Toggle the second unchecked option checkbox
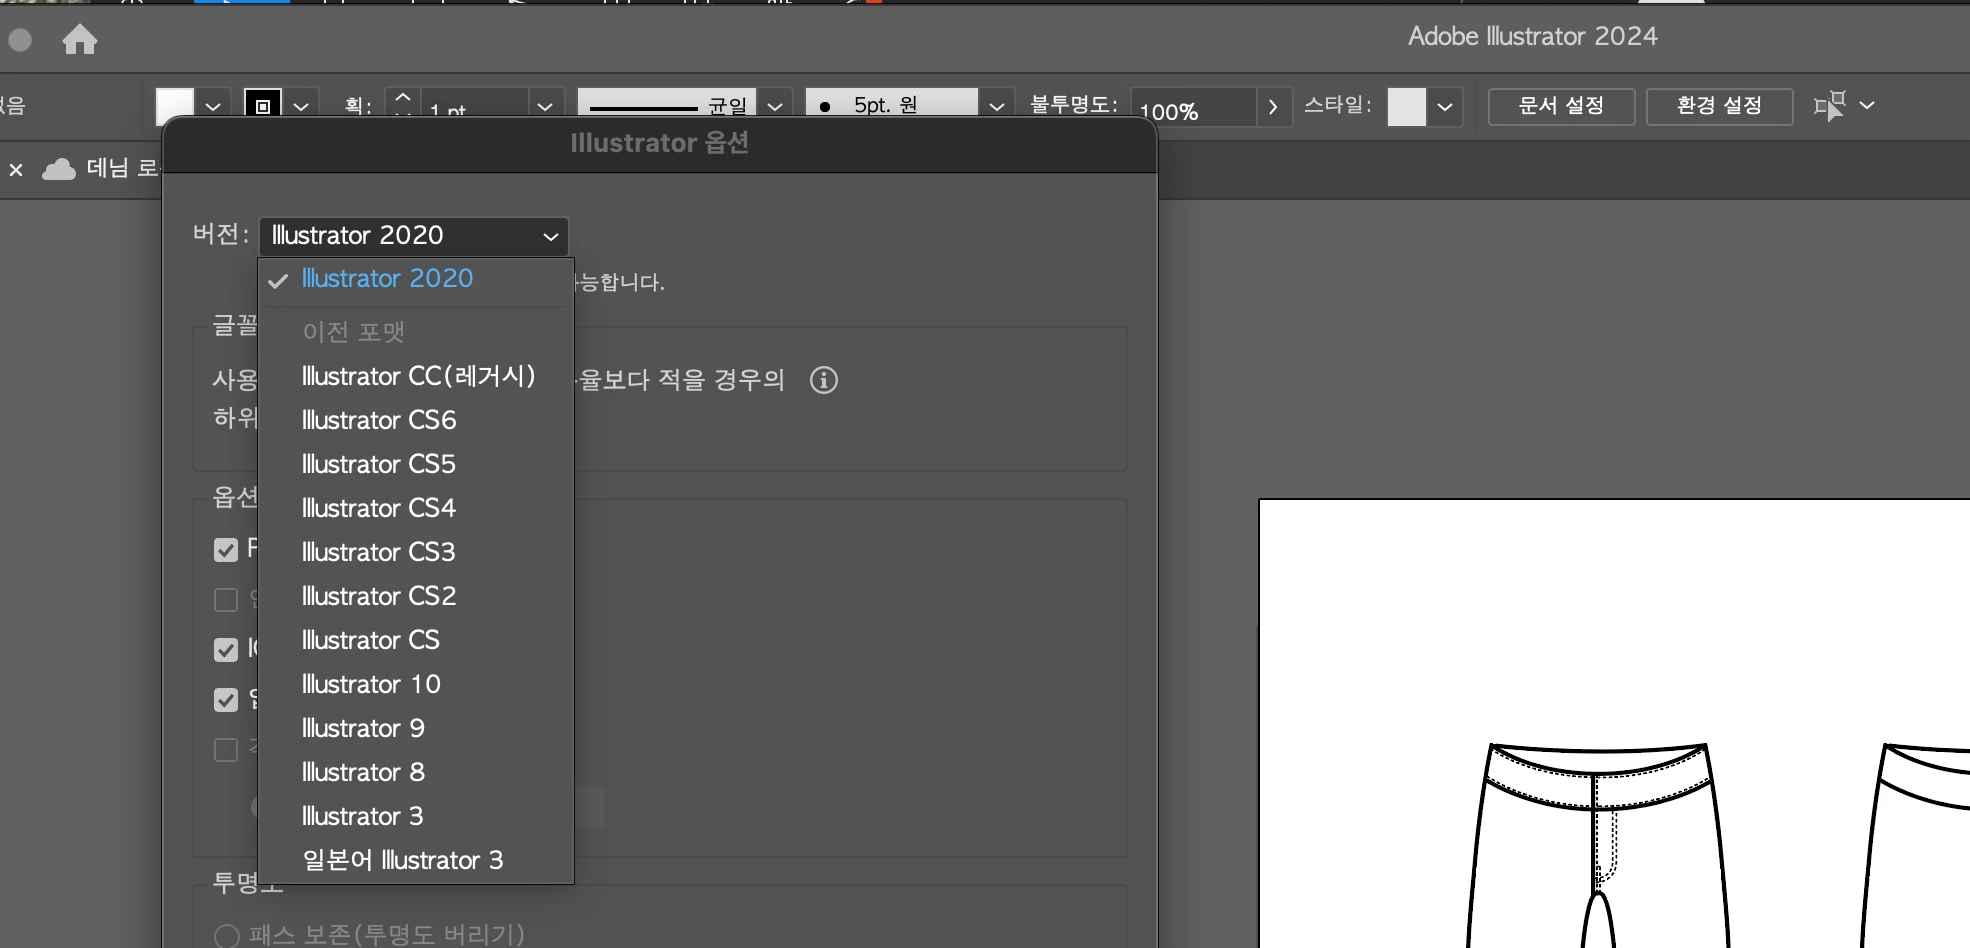Viewport: 1970px width, 948px height. point(226,600)
